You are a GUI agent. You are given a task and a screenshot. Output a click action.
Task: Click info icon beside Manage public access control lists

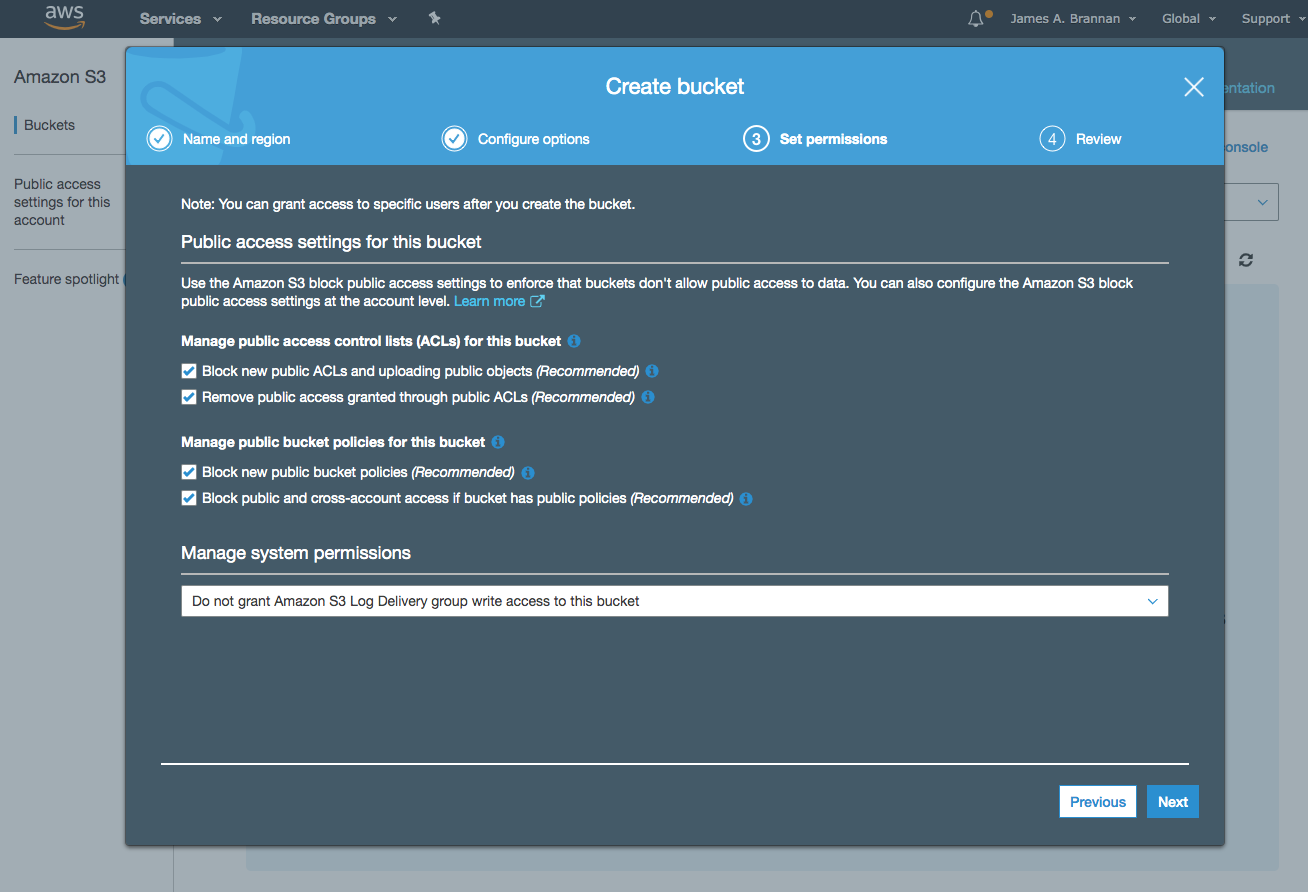point(574,341)
